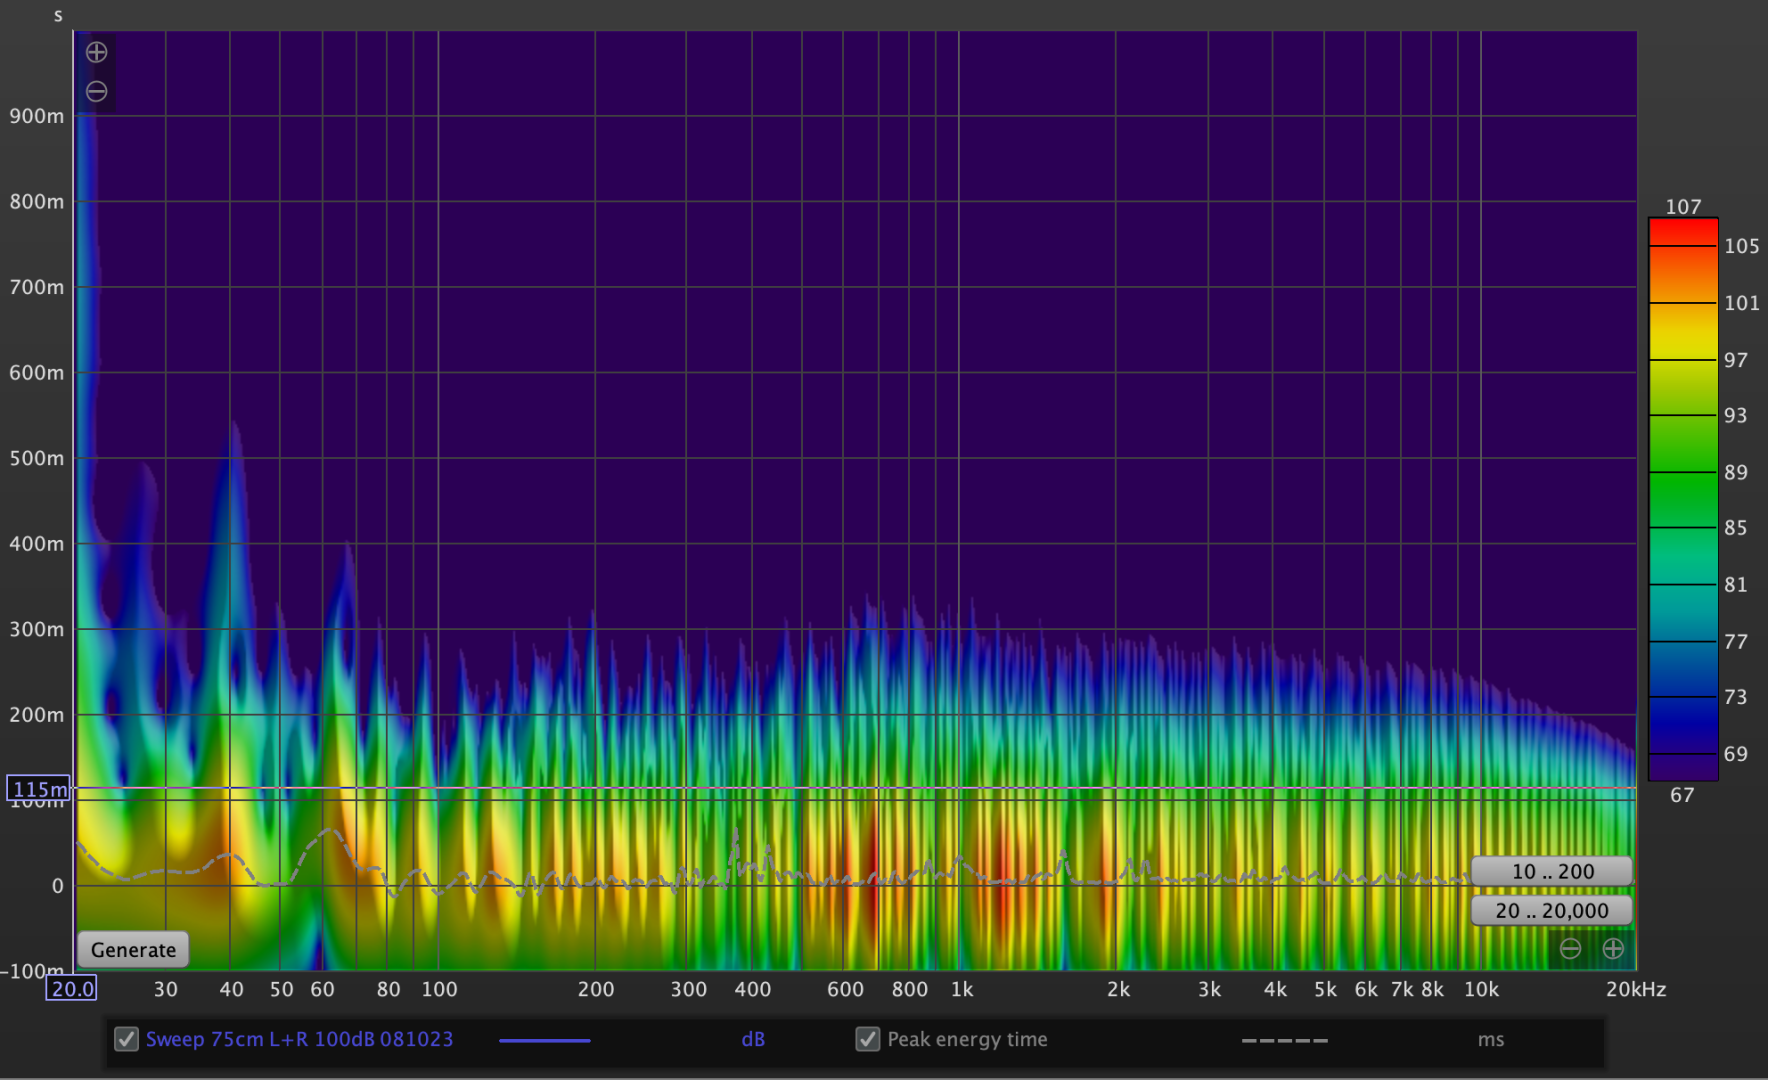1768x1080 pixels.
Task: Click the dark purple bottom of the color scale
Action: coord(1683,767)
